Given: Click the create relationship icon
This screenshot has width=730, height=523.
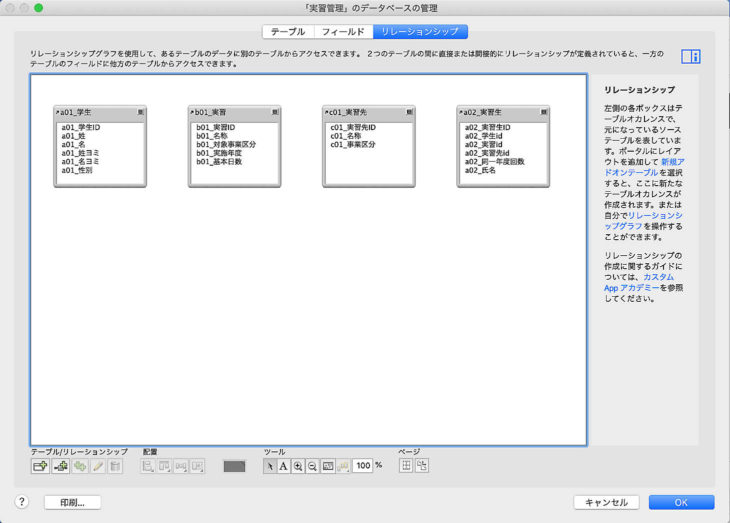Looking at the screenshot, I should [60, 466].
